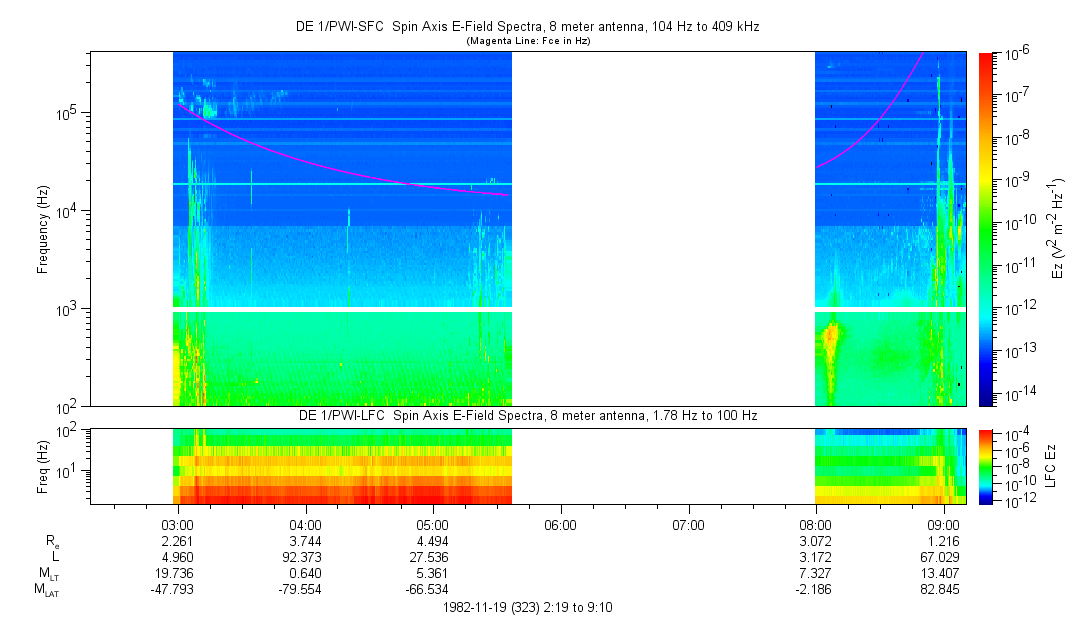Click the Frequency (Hz) axis label
This screenshot has height=620, width=1083.
[43, 230]
